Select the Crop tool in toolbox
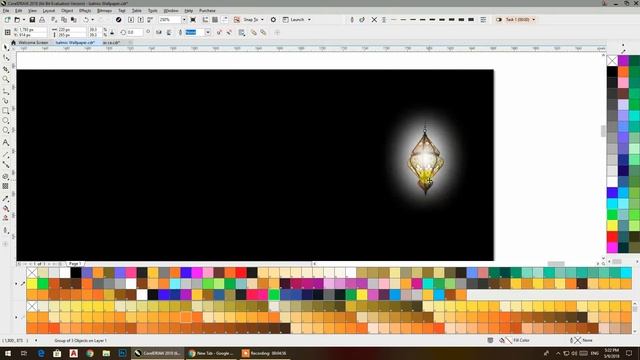This screenshot has height=360, width=640. click(6, 69)
